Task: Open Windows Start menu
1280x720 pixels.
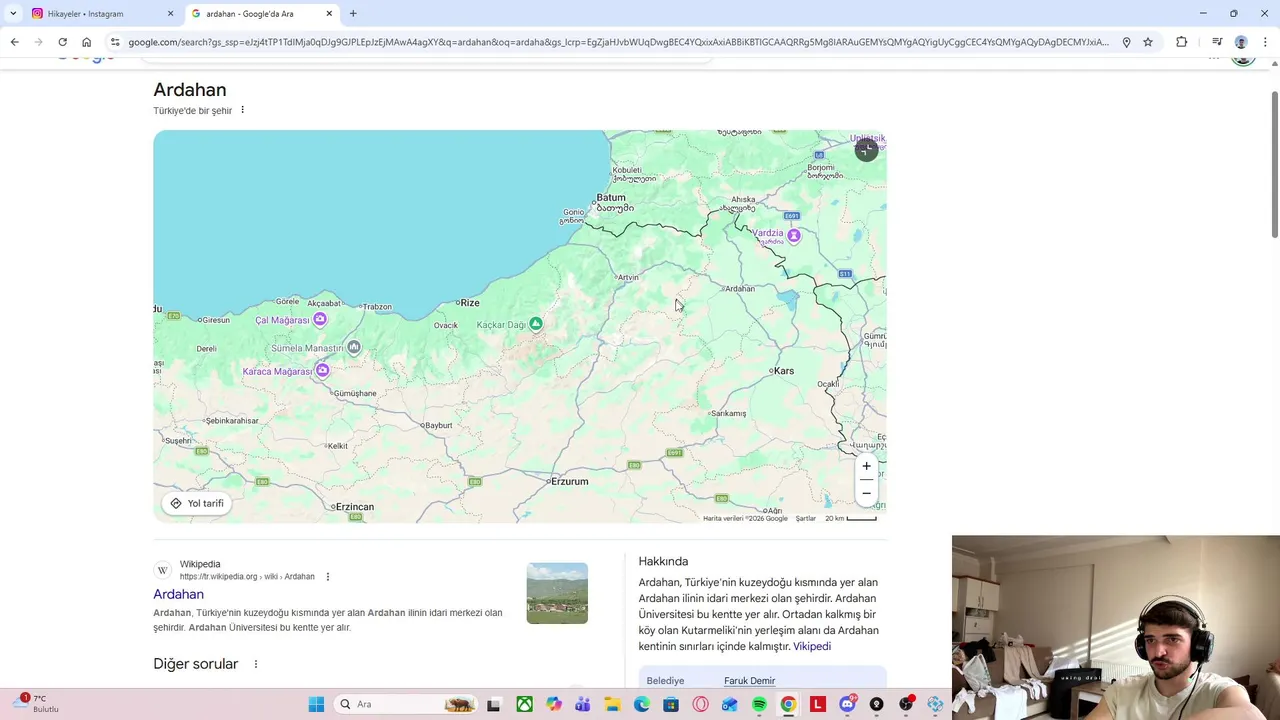Action: [x=316, y=704]
